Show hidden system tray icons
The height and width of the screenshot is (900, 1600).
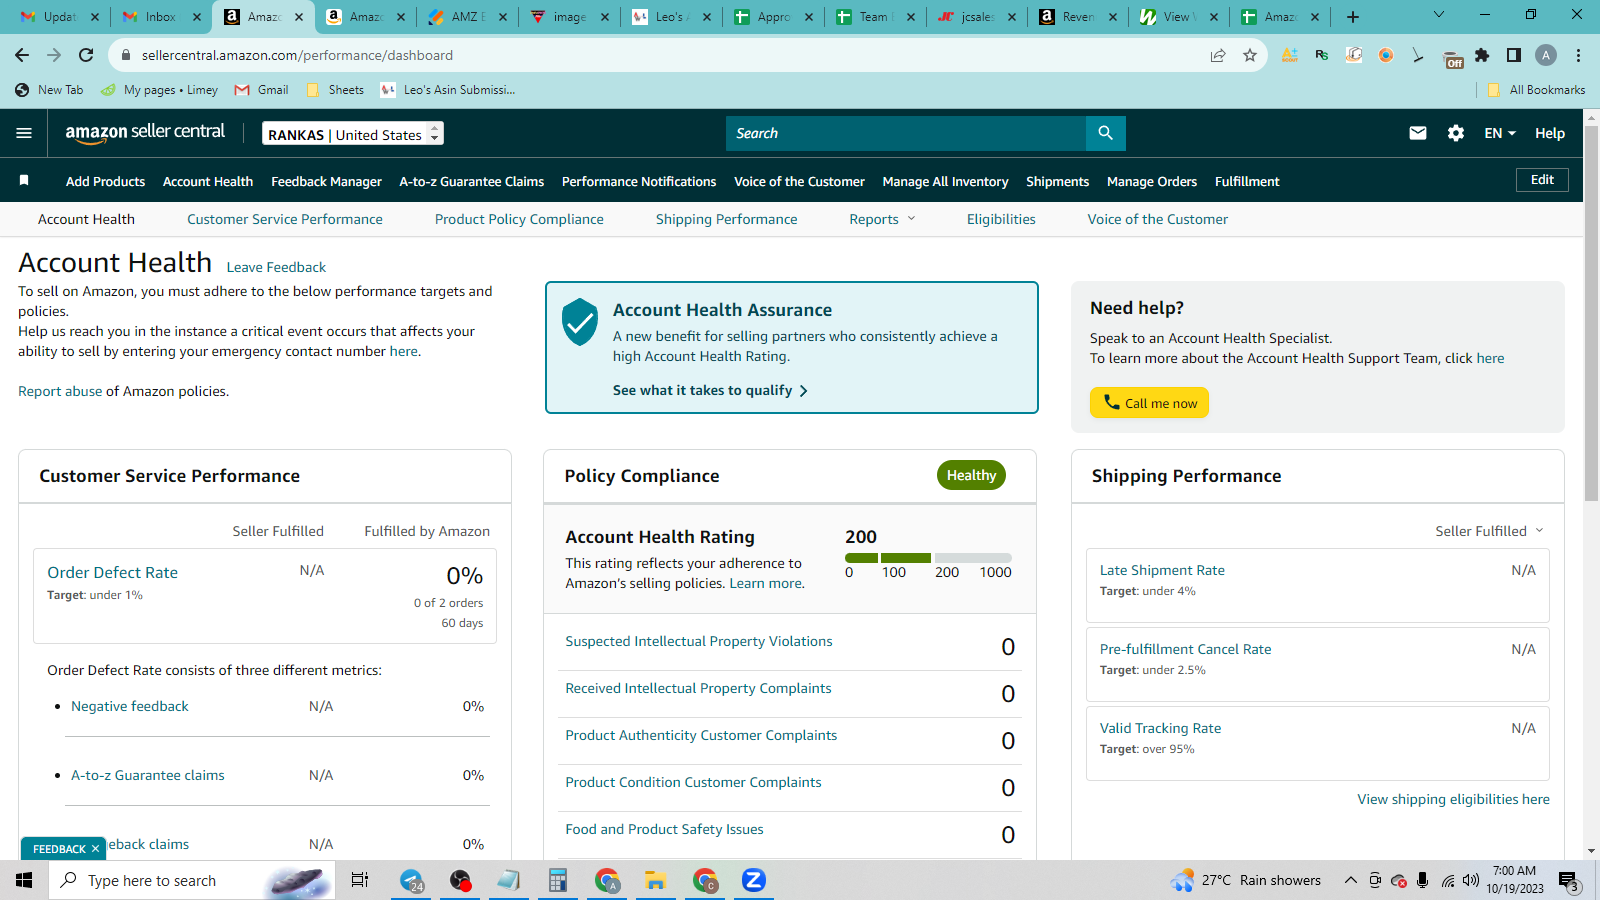click(1350, 880)
